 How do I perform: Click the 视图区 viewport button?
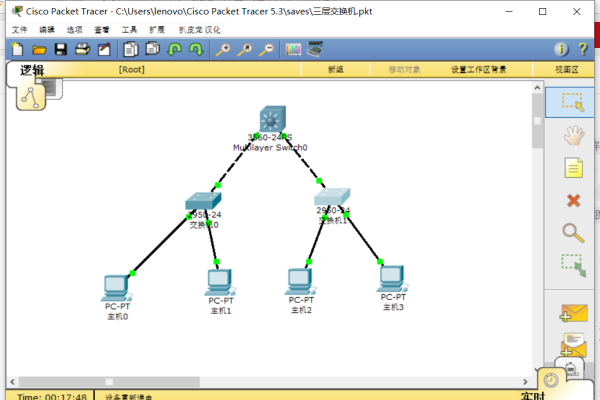pos(567,70)
